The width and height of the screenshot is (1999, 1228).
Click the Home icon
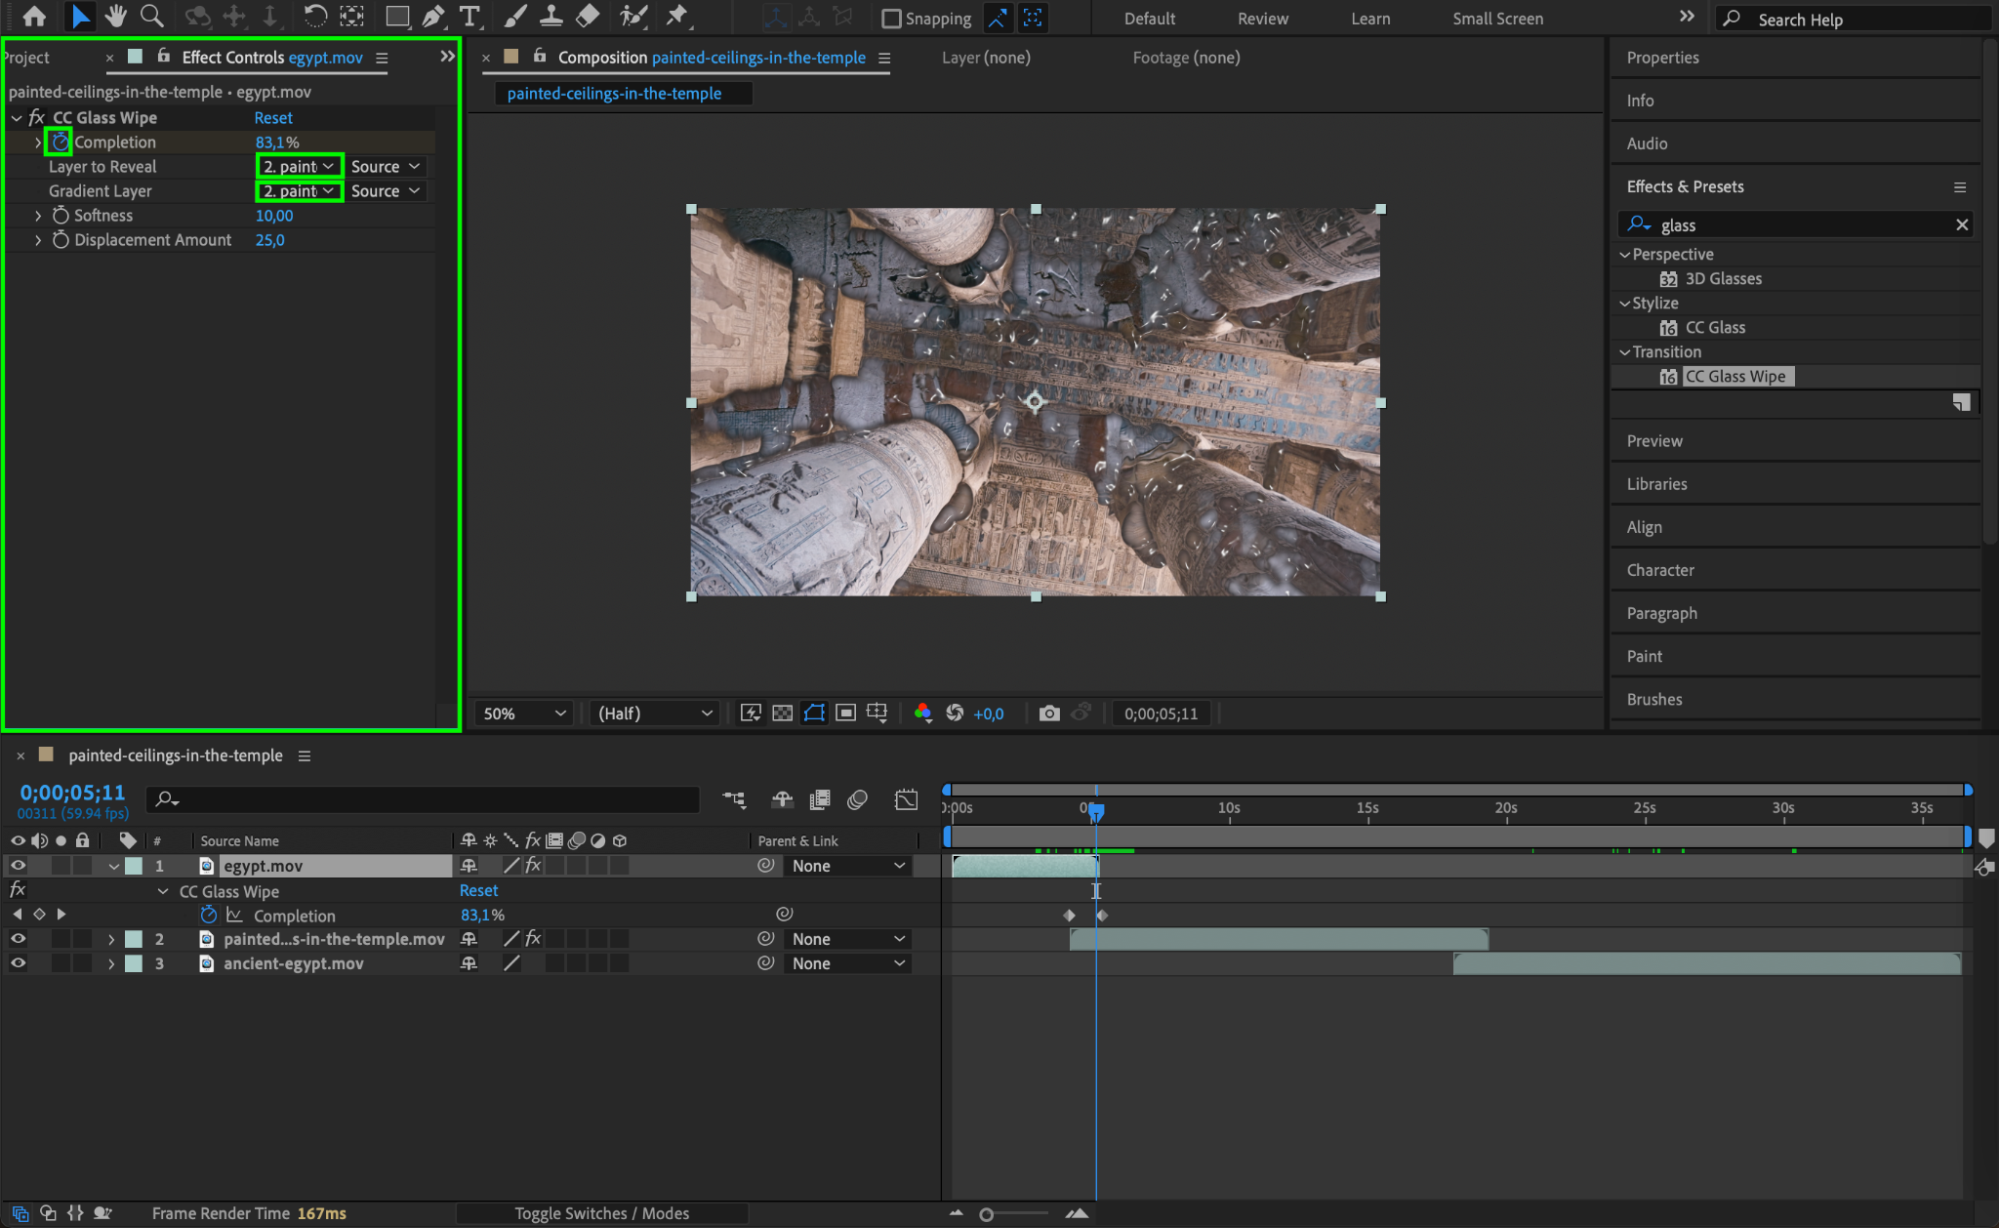pyautogui.click(x=34, y=16)
